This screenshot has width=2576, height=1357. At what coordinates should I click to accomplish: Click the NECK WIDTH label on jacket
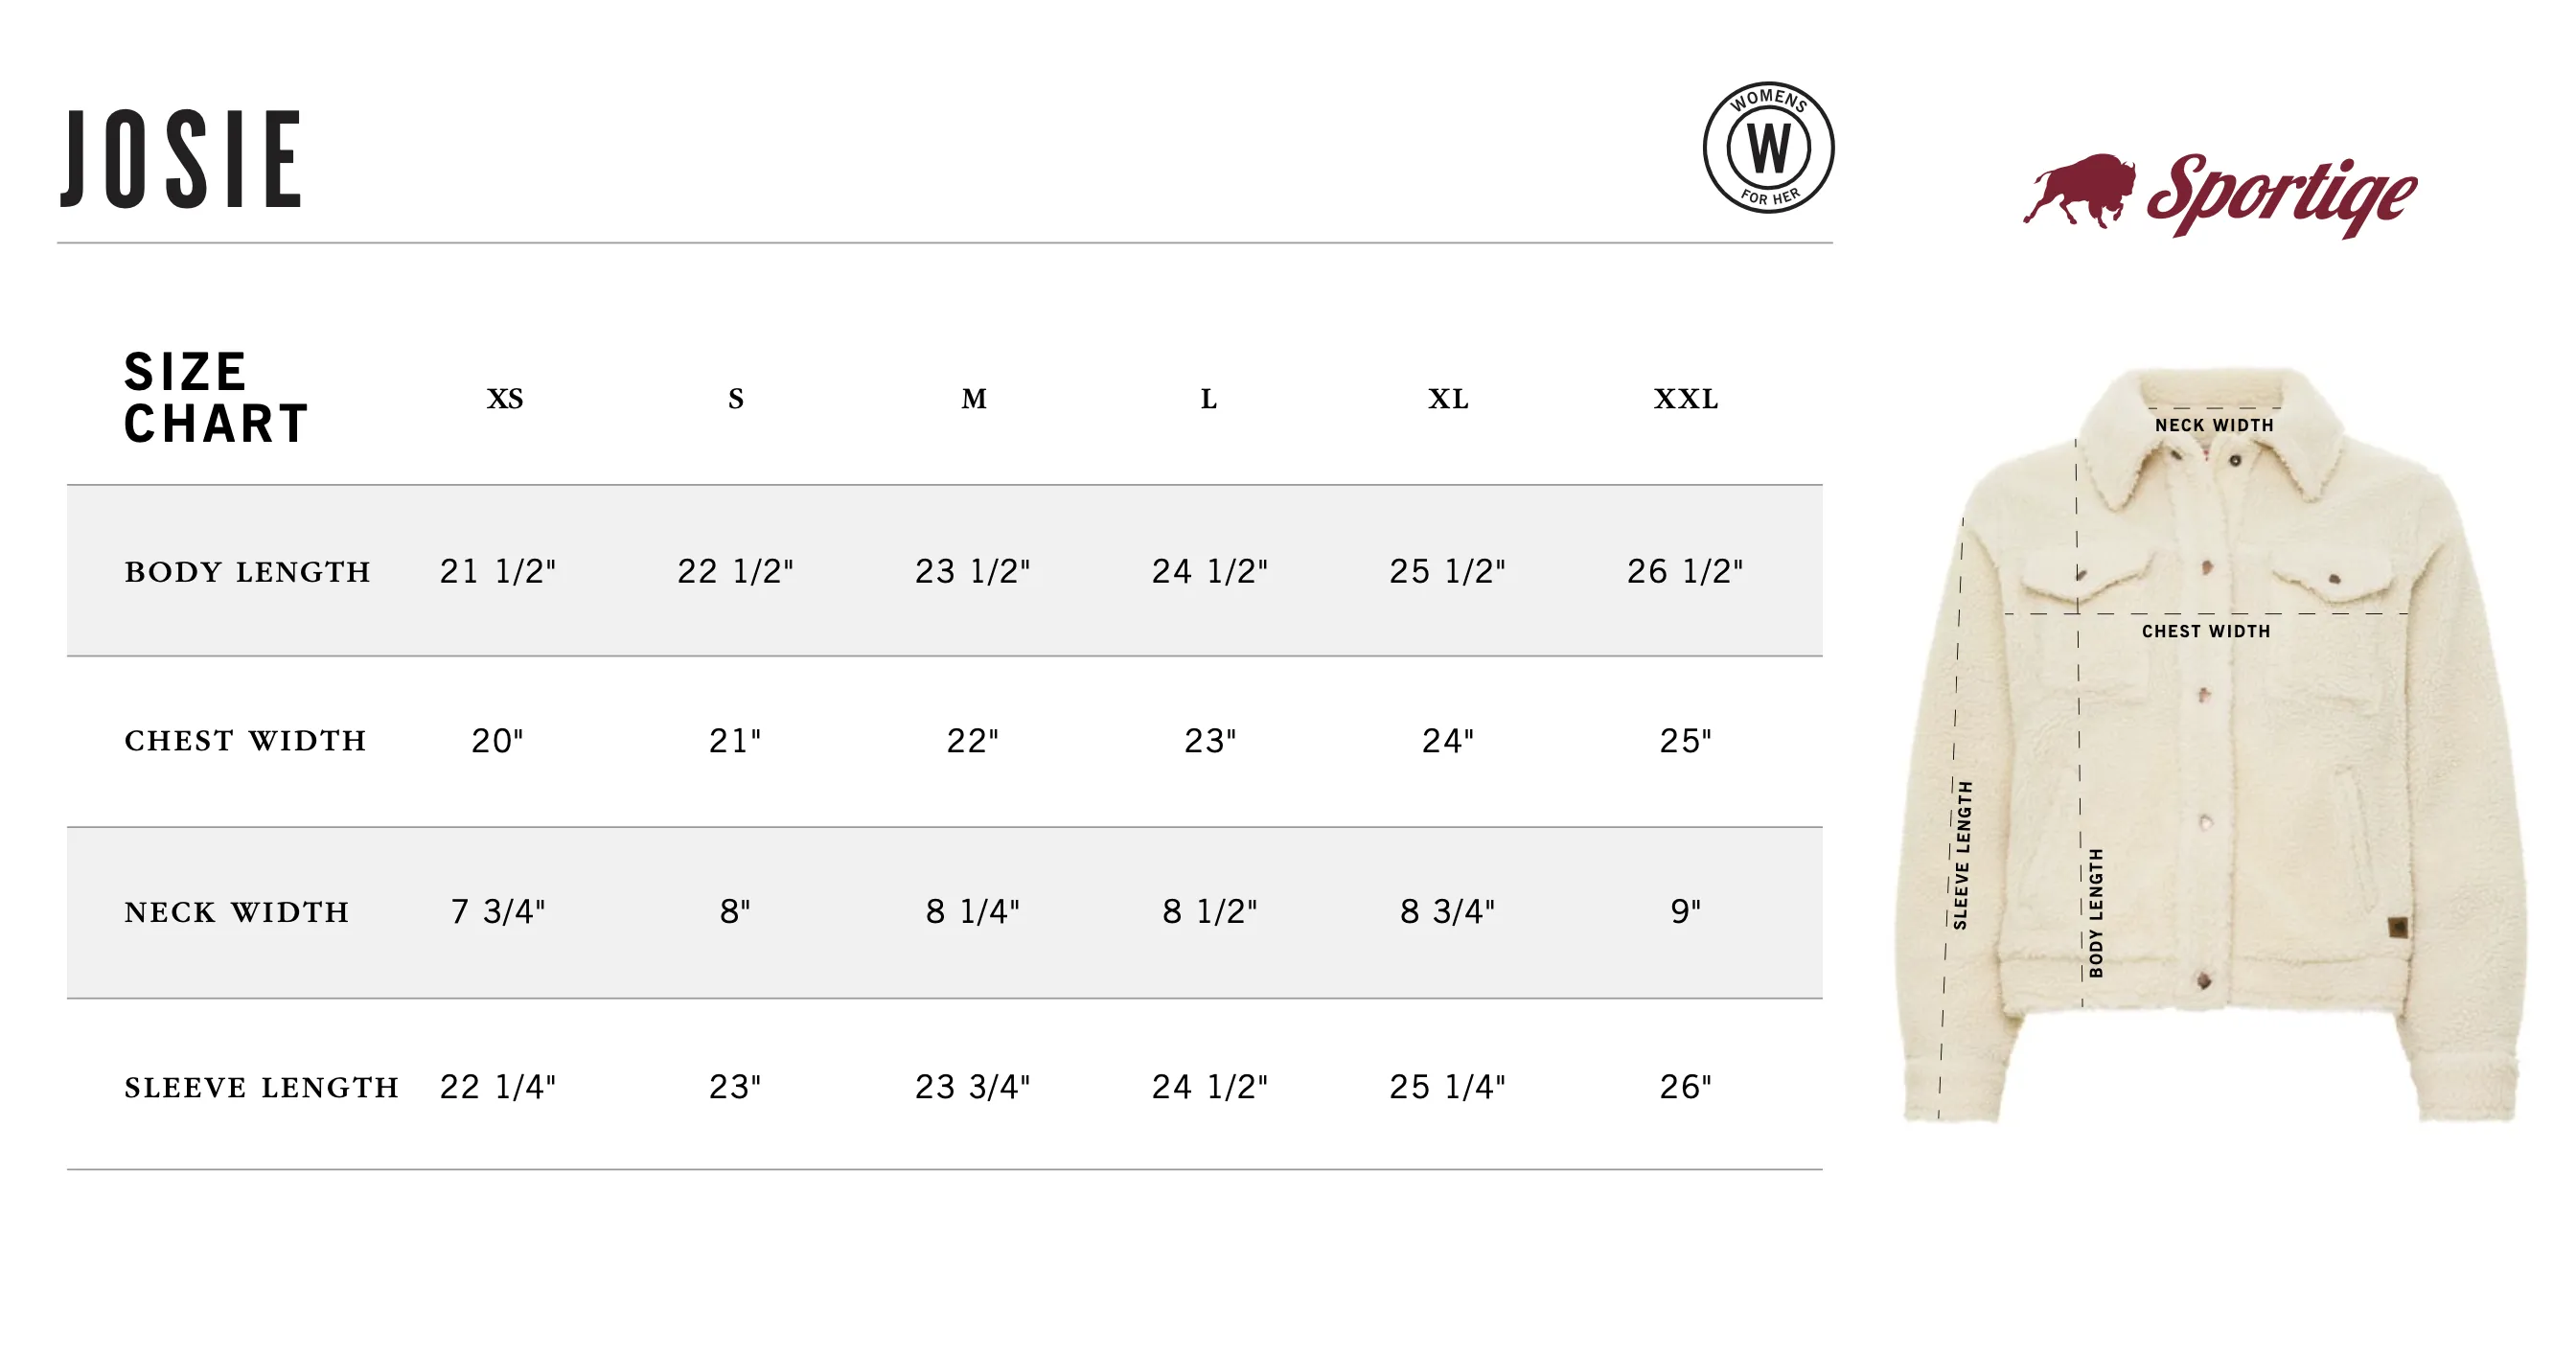tap(2214, 425)
